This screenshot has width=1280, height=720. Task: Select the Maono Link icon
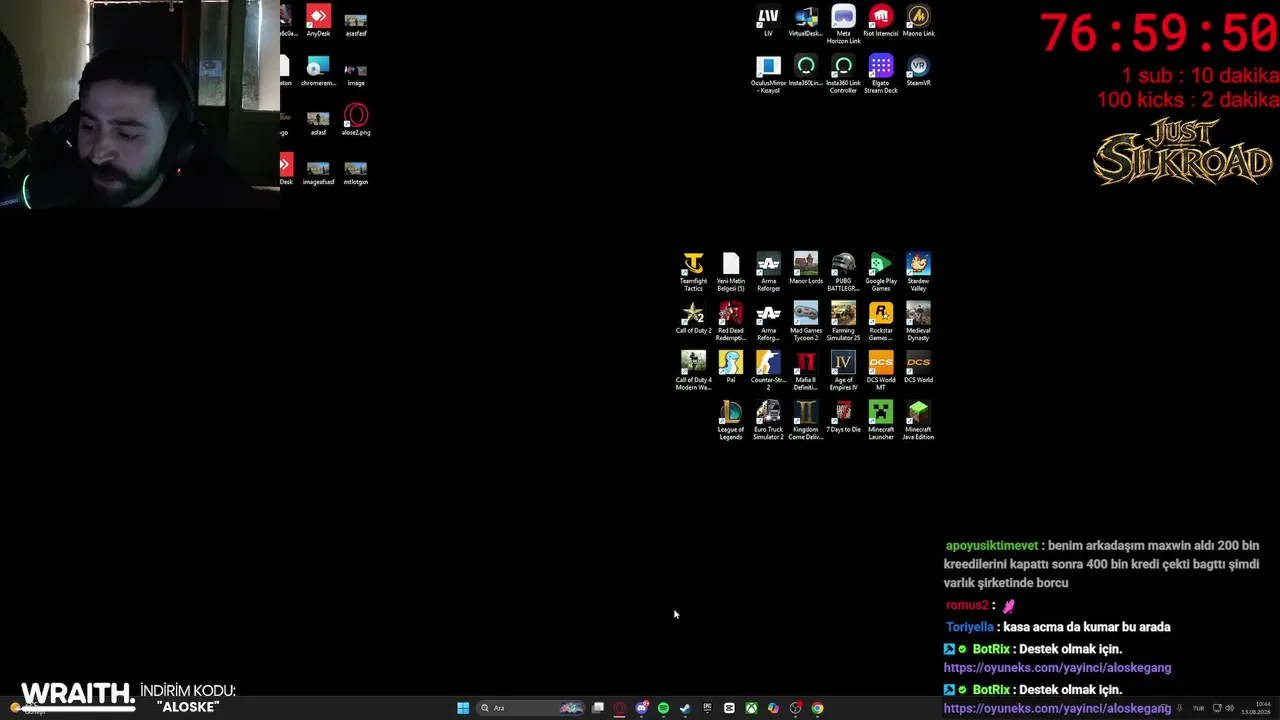click(918, 21)
